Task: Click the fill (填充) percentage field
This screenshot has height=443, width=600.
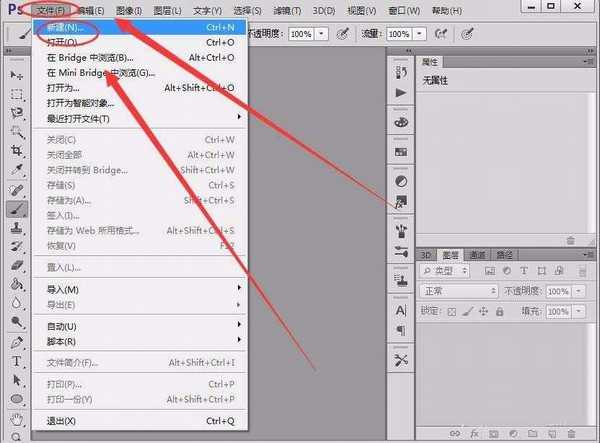Action: (558, 311)
